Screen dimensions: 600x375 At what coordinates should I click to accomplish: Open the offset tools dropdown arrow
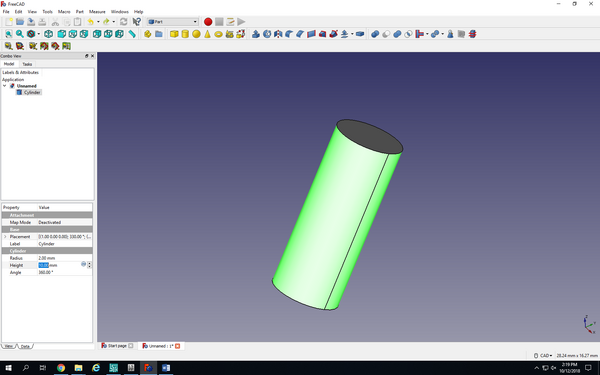pyautogui.click(x=352, y=34)
